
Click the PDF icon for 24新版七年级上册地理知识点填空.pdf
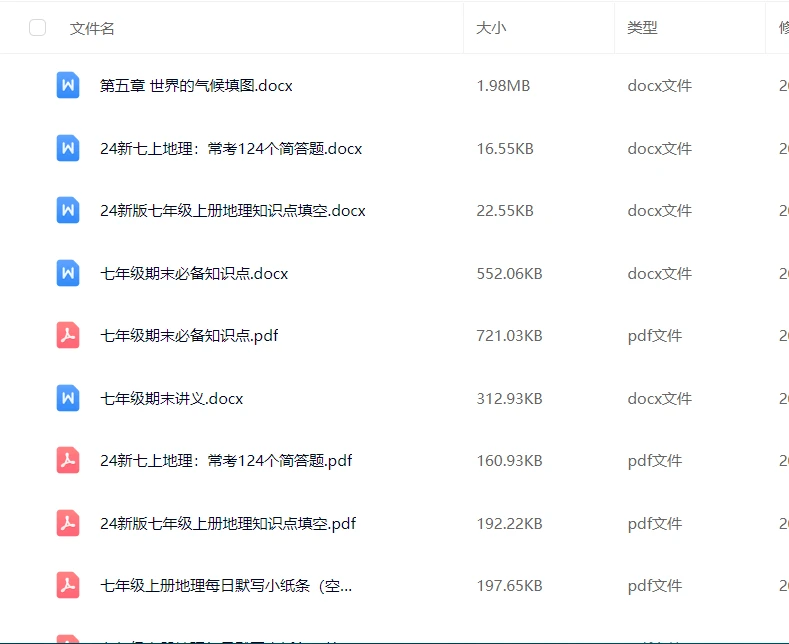pos(68,523)
